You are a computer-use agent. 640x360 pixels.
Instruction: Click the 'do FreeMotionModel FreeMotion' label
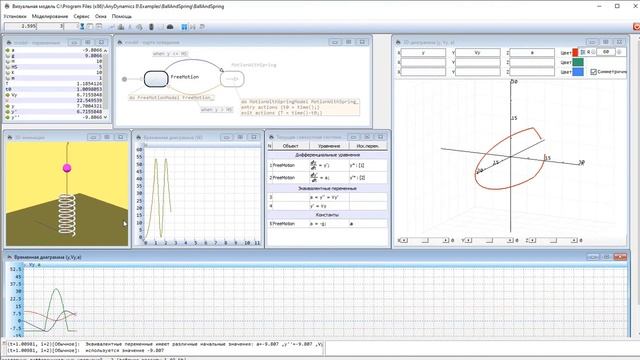click(171, 98)
